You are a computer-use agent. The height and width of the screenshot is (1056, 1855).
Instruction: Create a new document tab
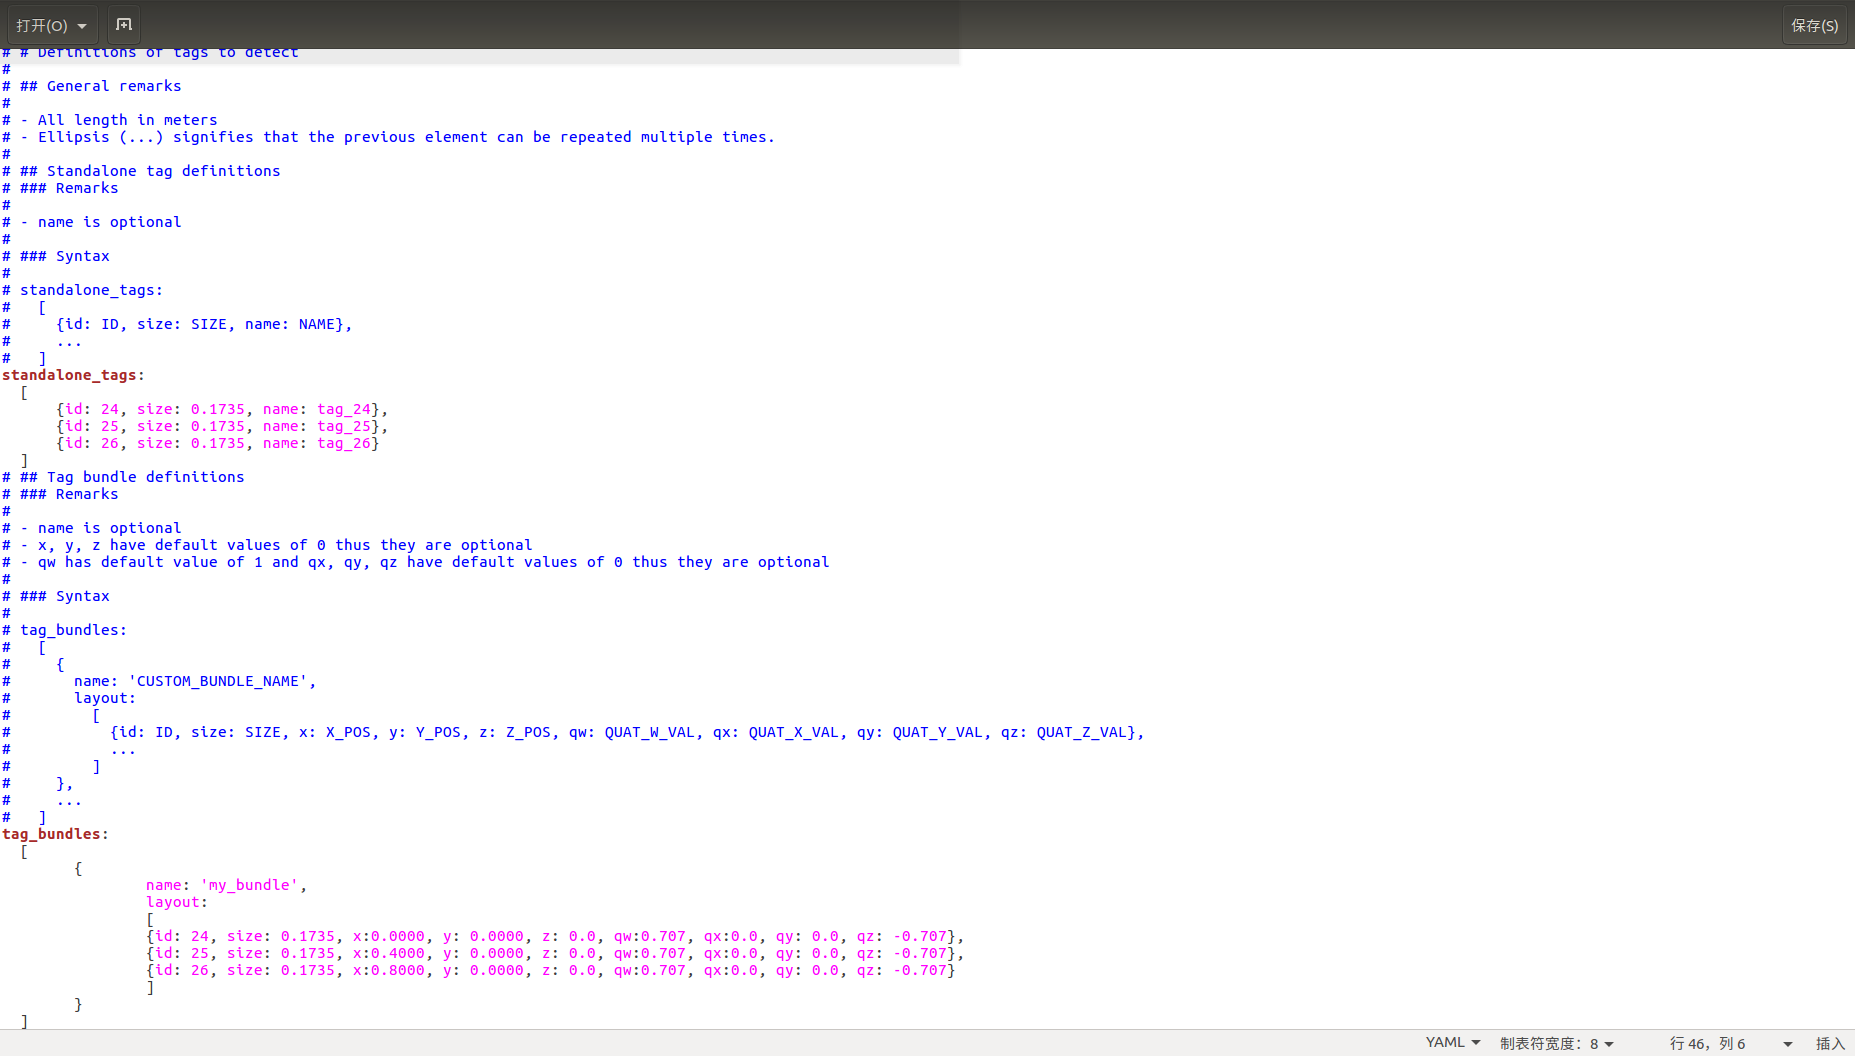coord(123,24)
